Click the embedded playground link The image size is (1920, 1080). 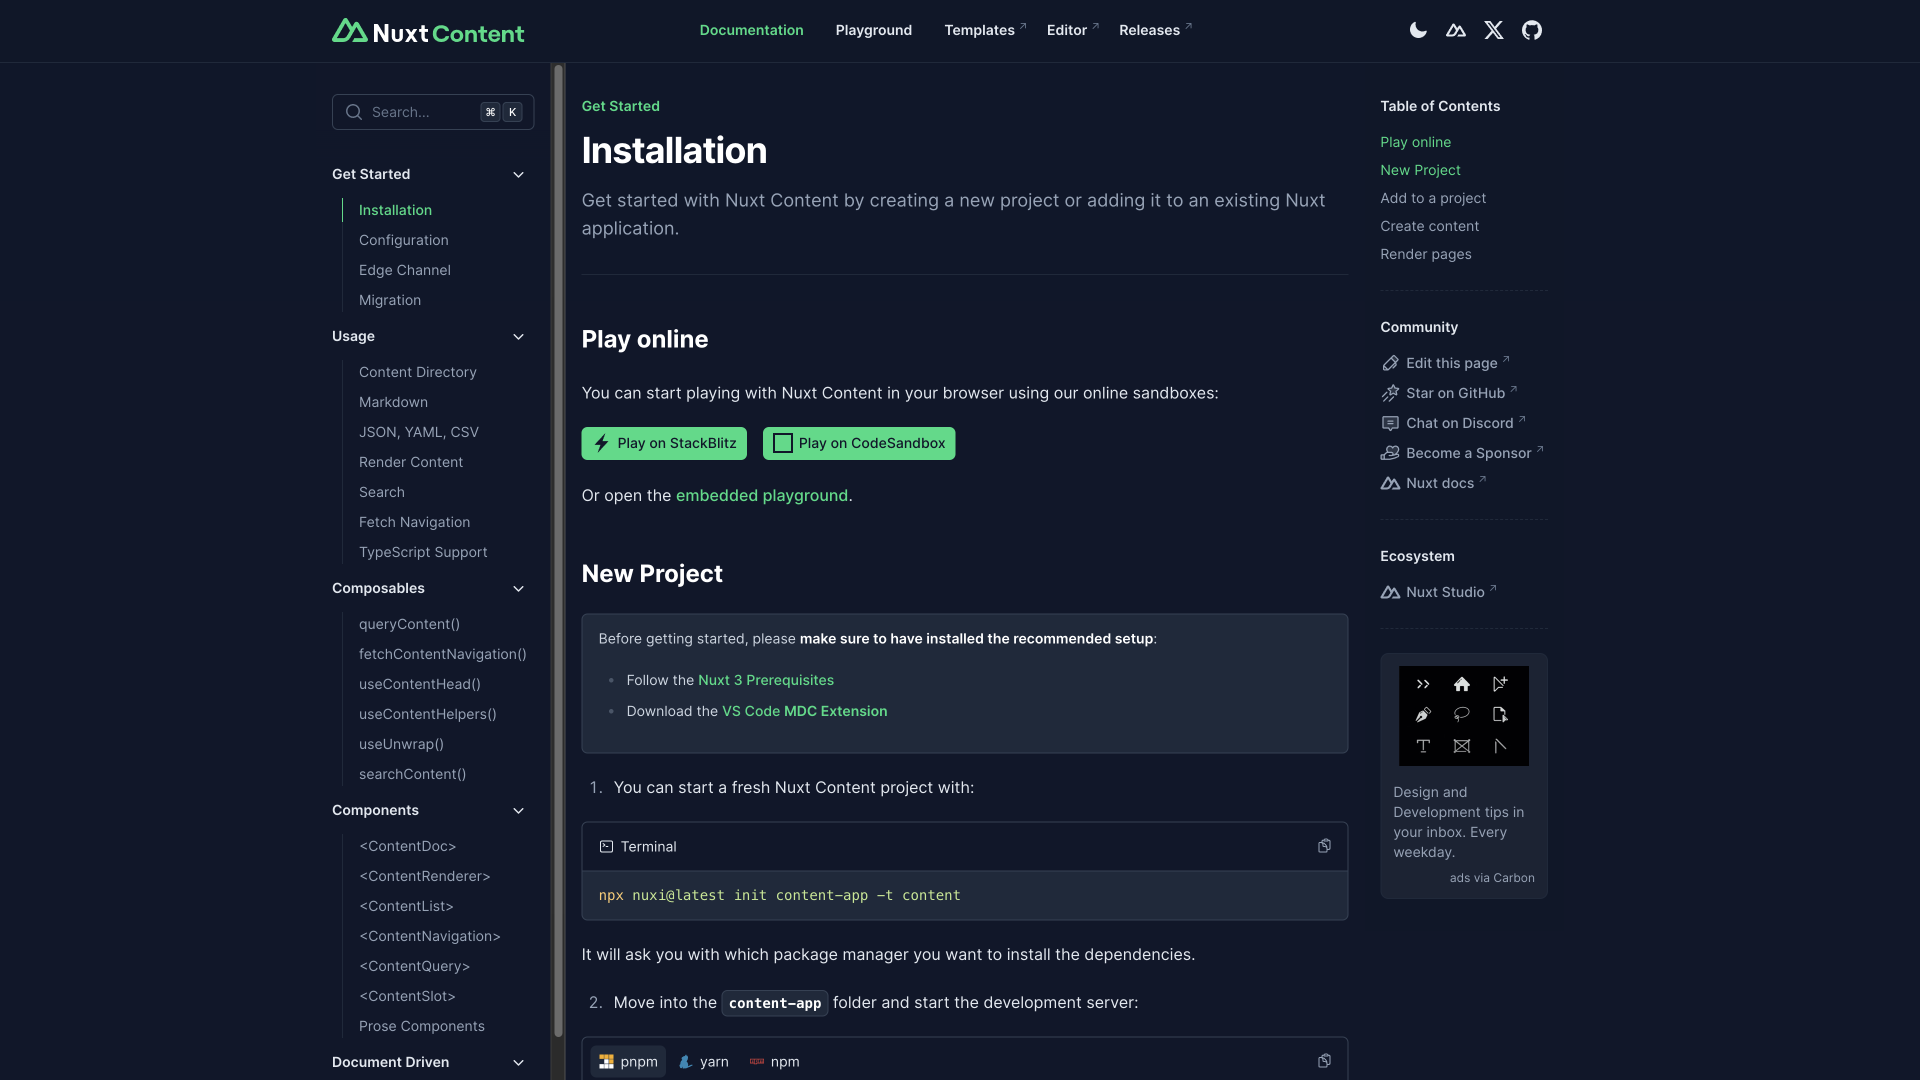click(x=761, y=497)
